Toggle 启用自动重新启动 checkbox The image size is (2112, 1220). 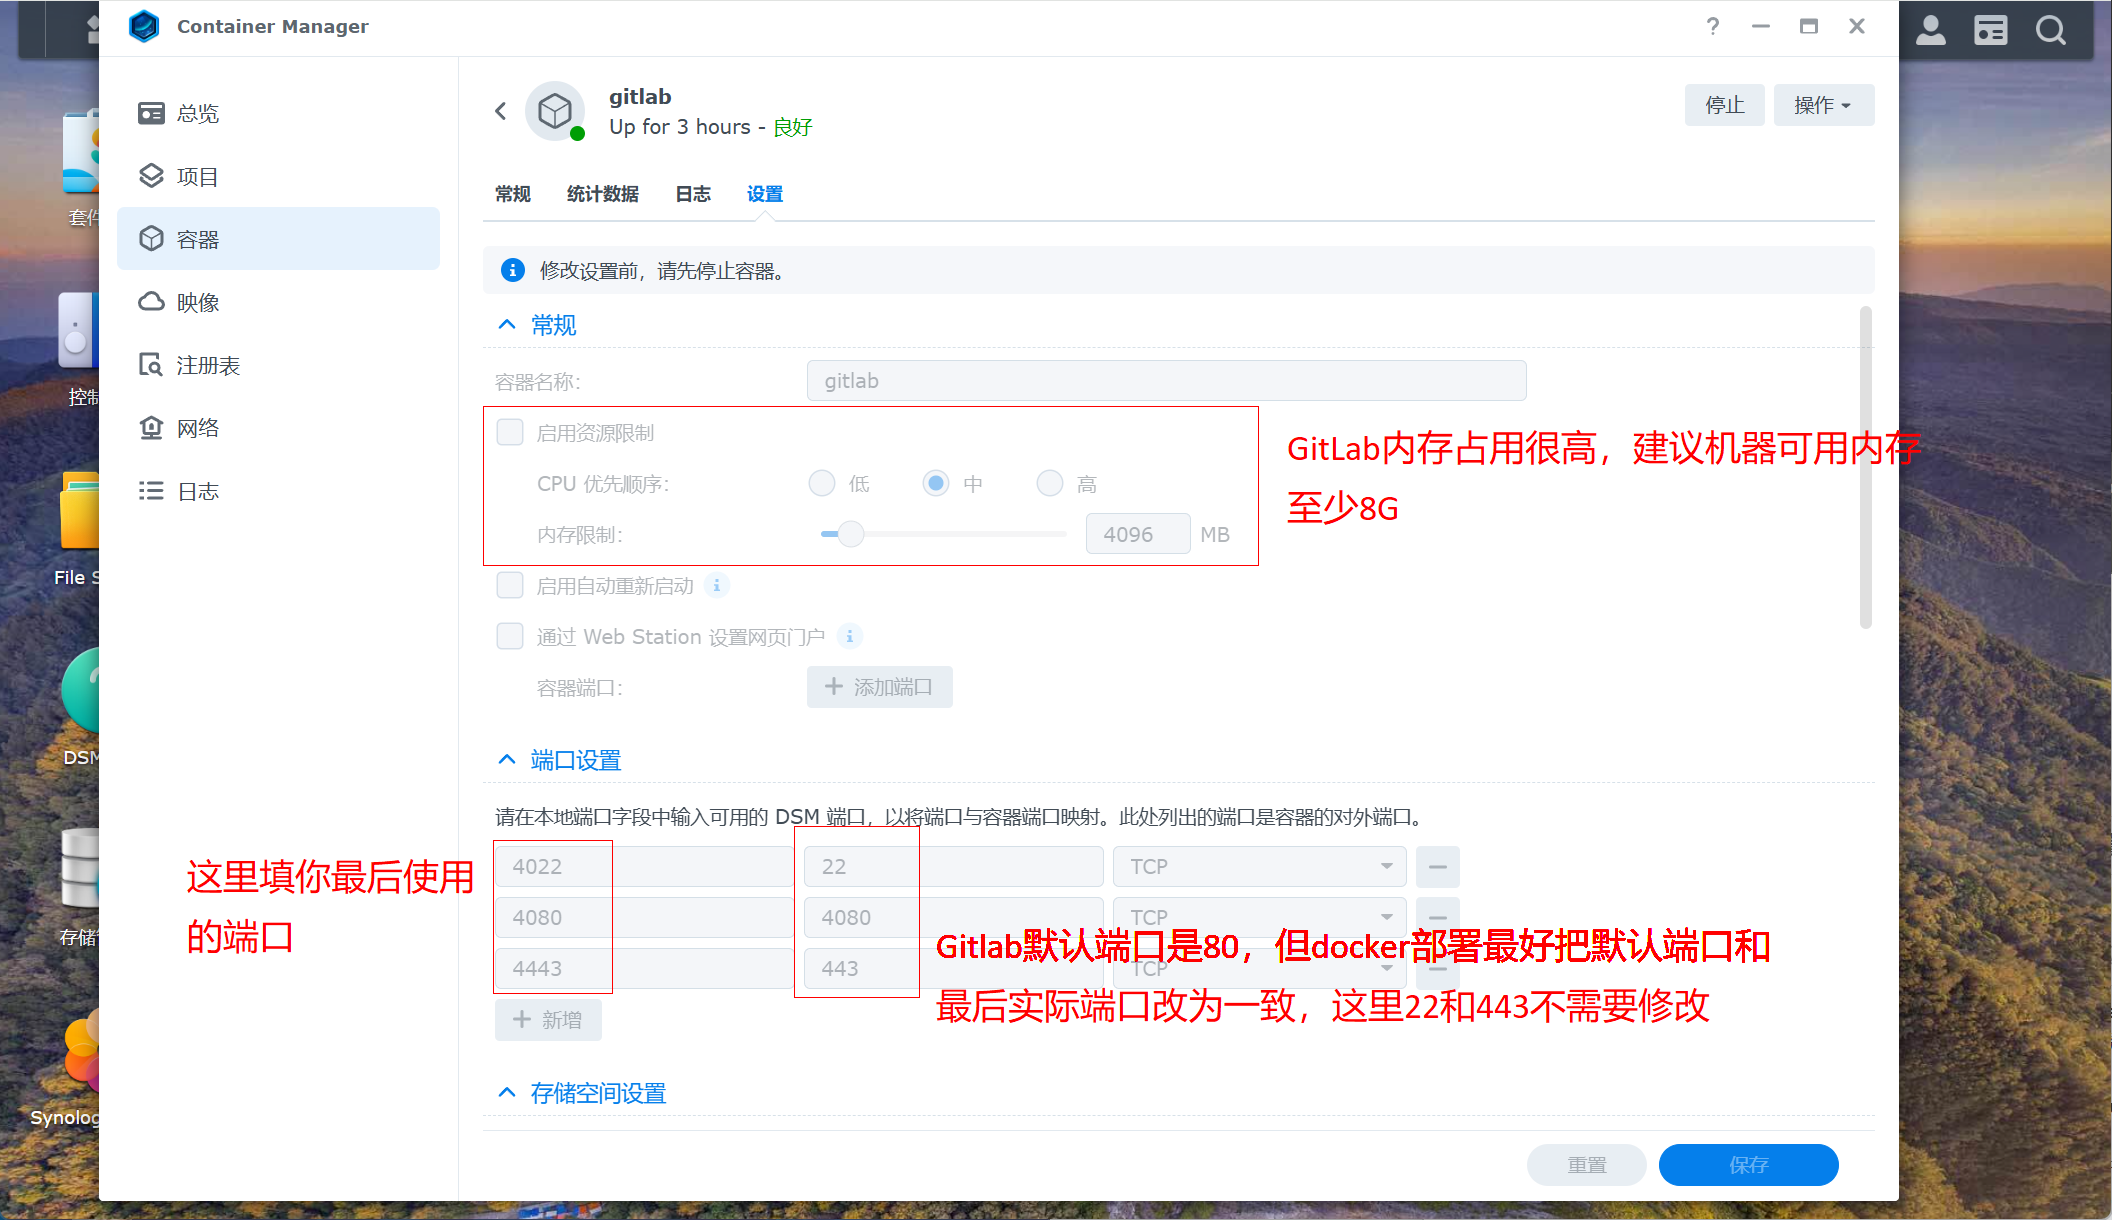[x=510, y=585]
